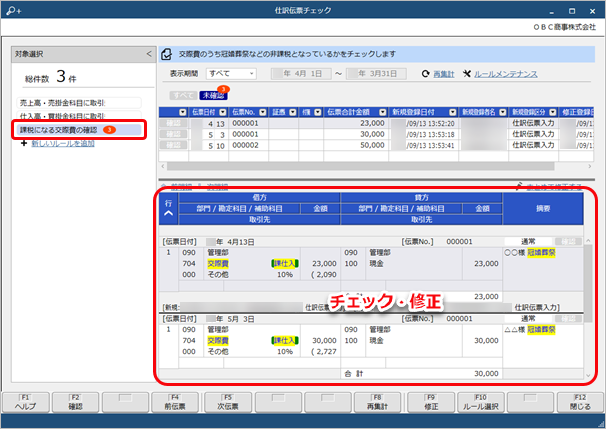The height and width of the screenshot is (429, 606).
Task: Click the right arrow of the horizontal scrollbar
Action: click(x=589, y=166)
